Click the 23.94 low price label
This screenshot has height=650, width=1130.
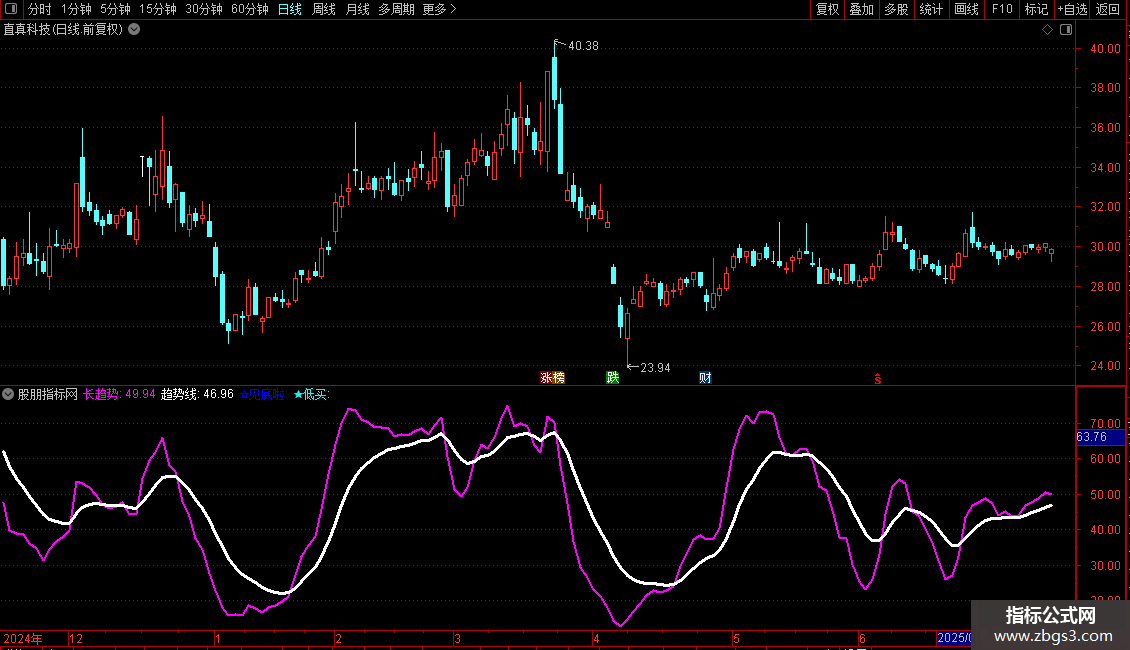point(655,368)
